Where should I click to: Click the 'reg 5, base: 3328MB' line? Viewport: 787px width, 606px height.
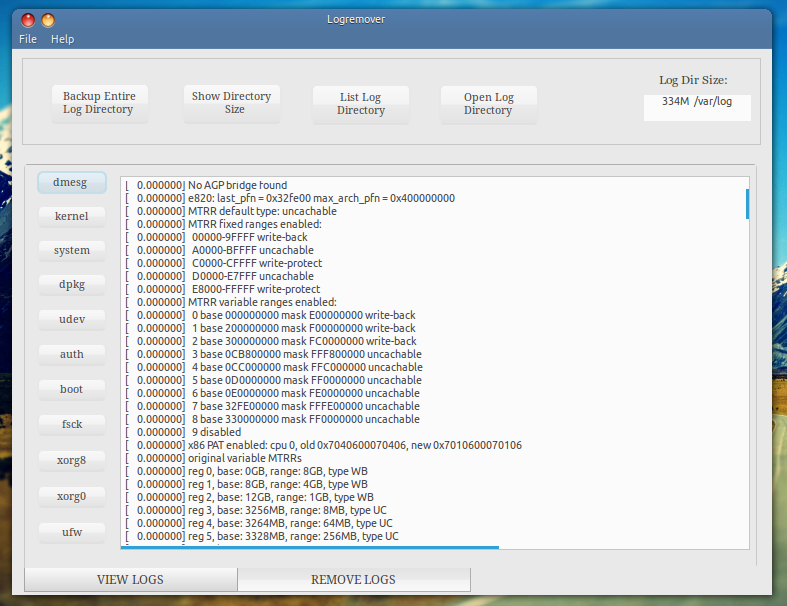(x=262, y=537)
